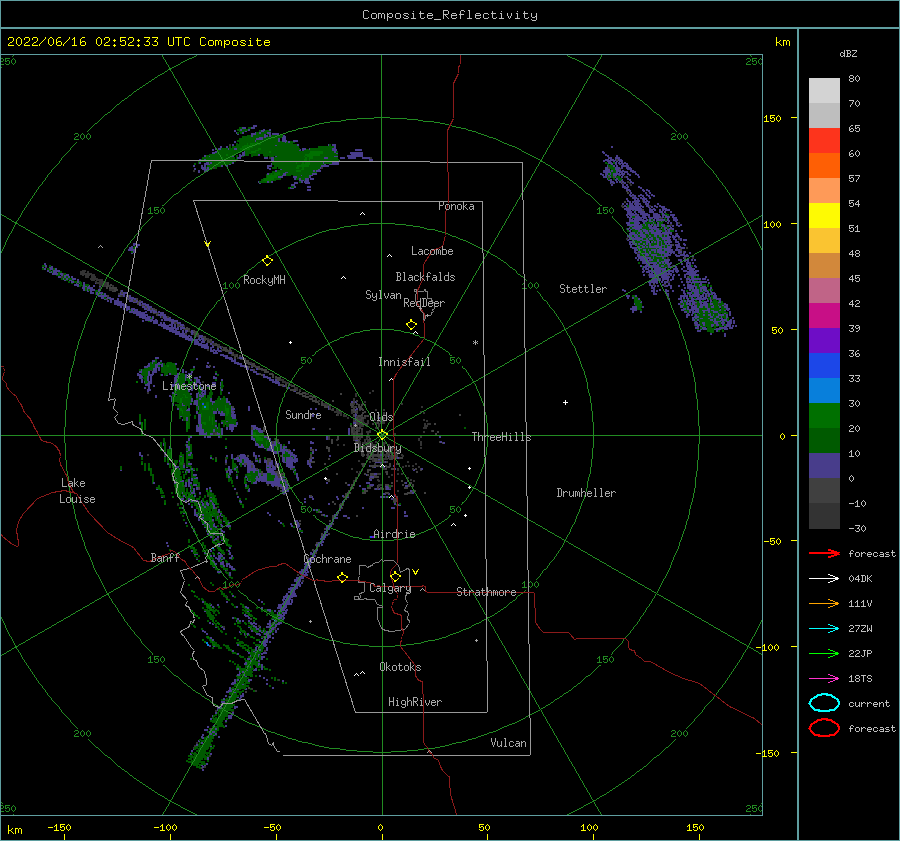Click the Blackfalds city label
The height and width of the screenshot is (841, 900).
(x=425, y=277)
